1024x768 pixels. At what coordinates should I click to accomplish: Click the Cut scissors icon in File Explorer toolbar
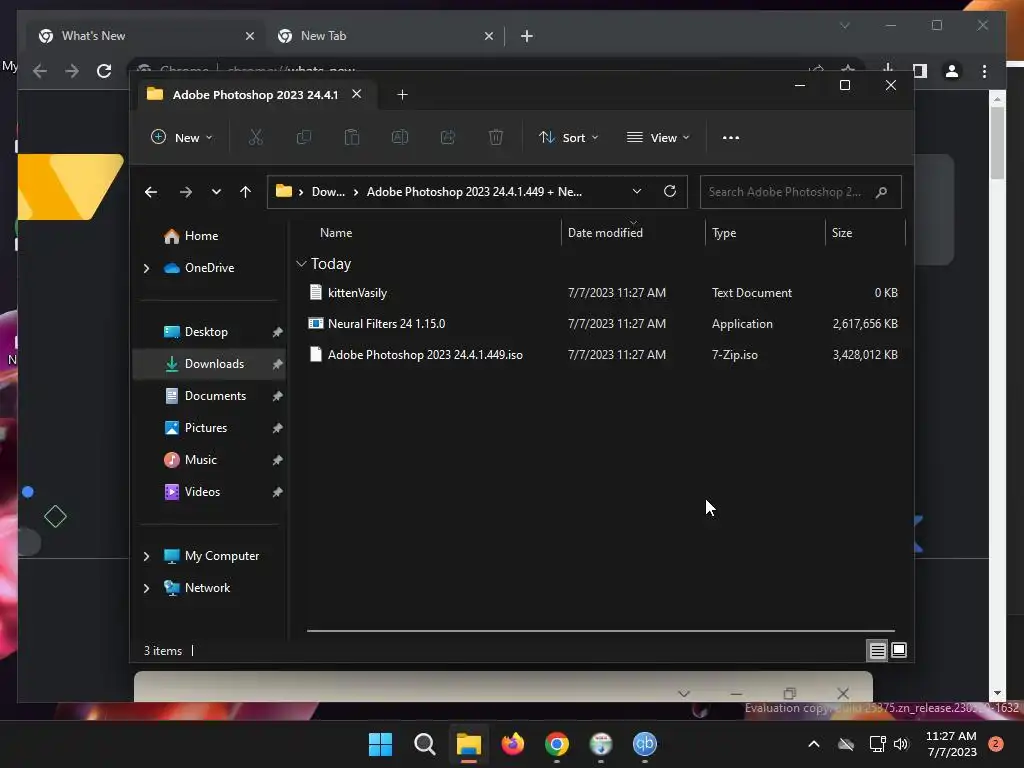pyautogui.click(x=255, y=137)
